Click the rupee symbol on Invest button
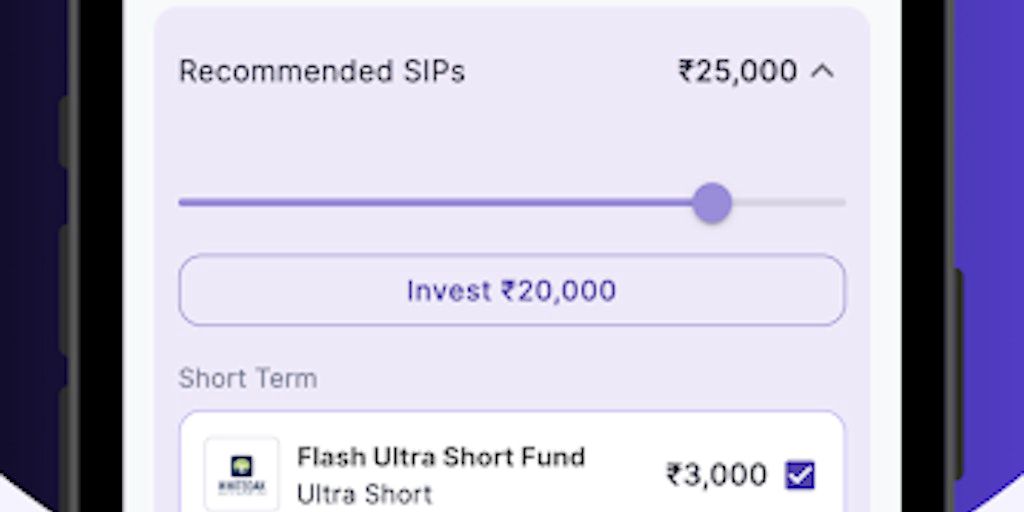The height and width of the screenshot is (512, 1024). click(509, 291)
